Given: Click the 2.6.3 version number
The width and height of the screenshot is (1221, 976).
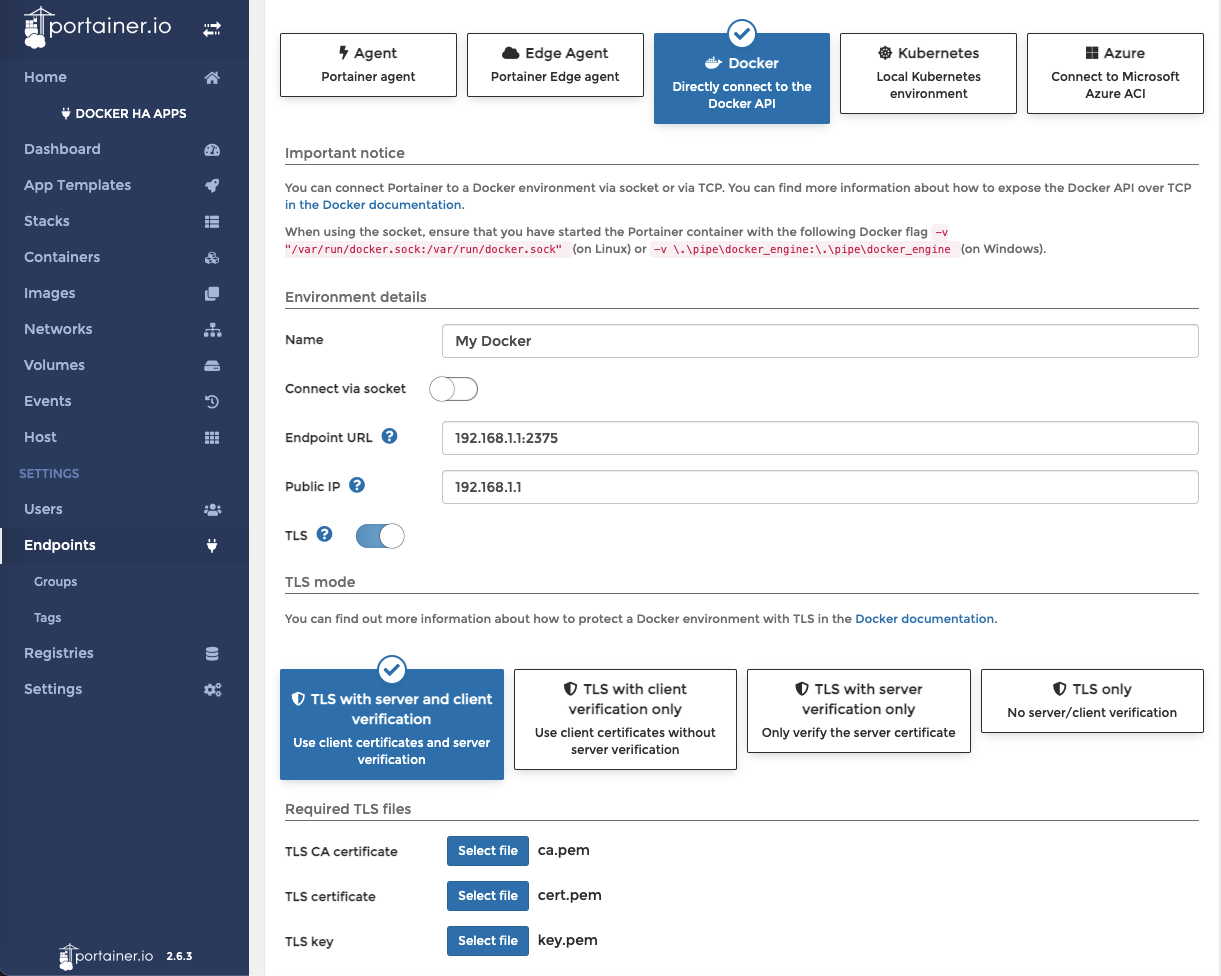Looking at the screenshot, I should [x=179, y=957].
